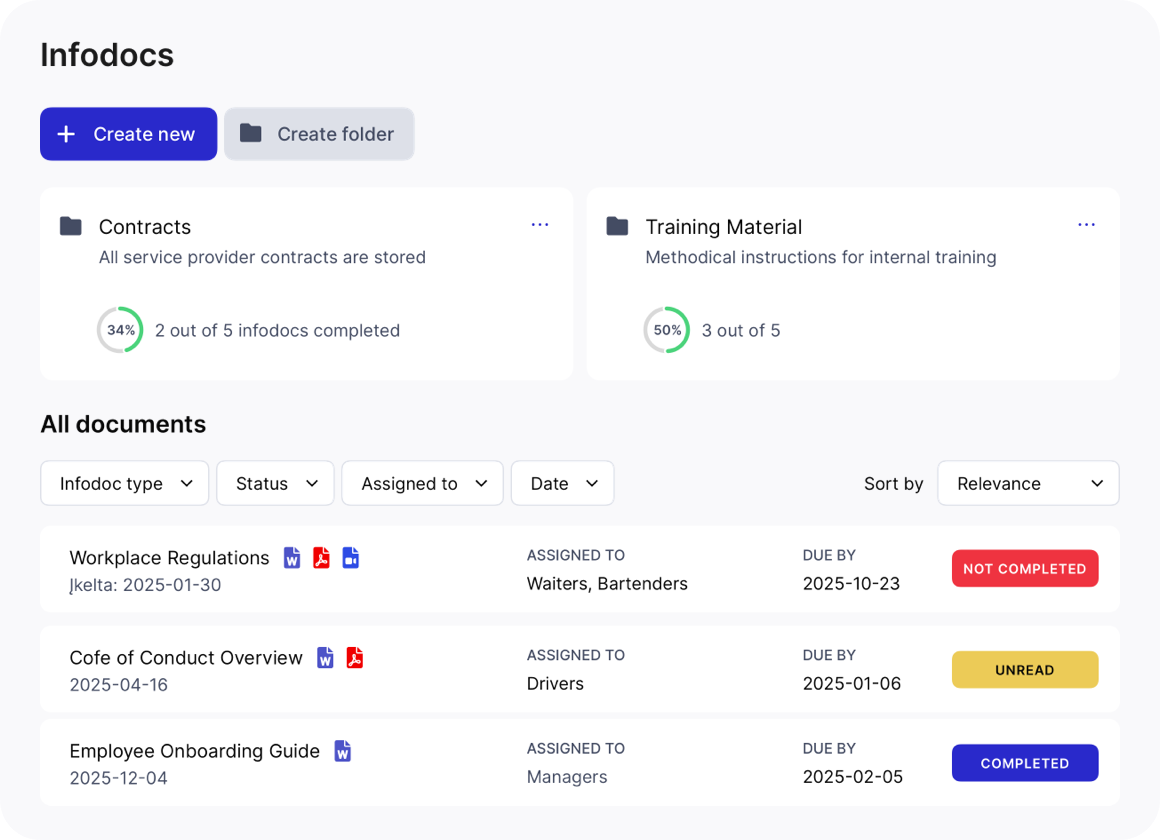
Task: Open three-dot menu on Contracts folder
Action: [x=540, y=225]
